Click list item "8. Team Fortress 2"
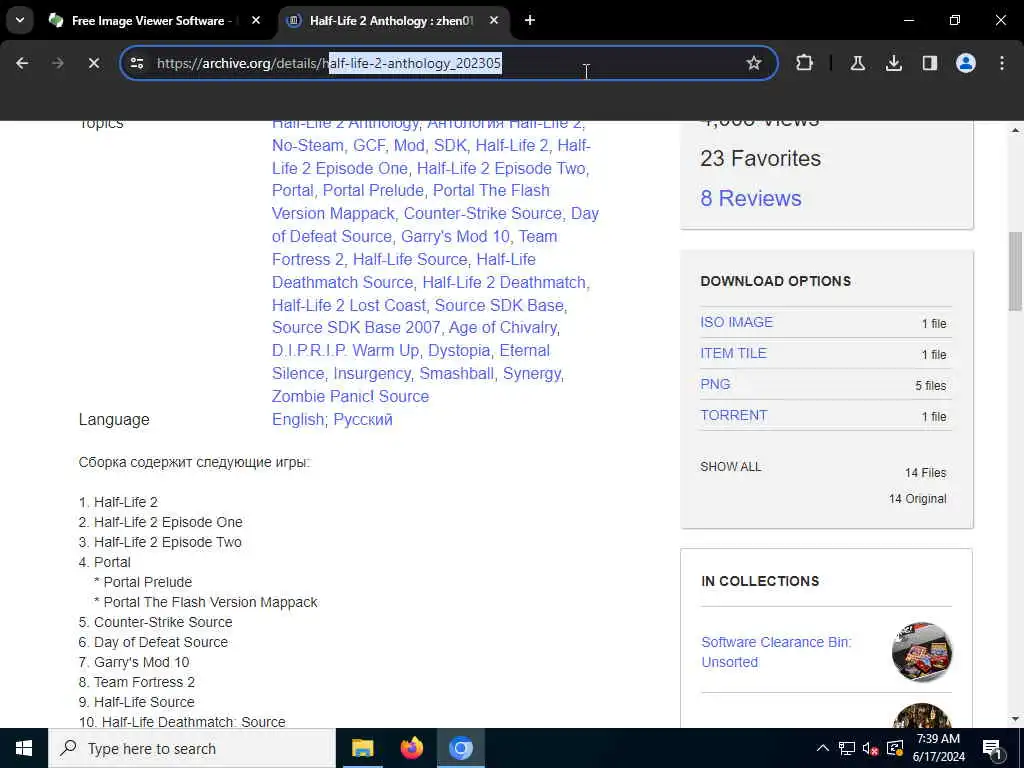 point(136,682)
